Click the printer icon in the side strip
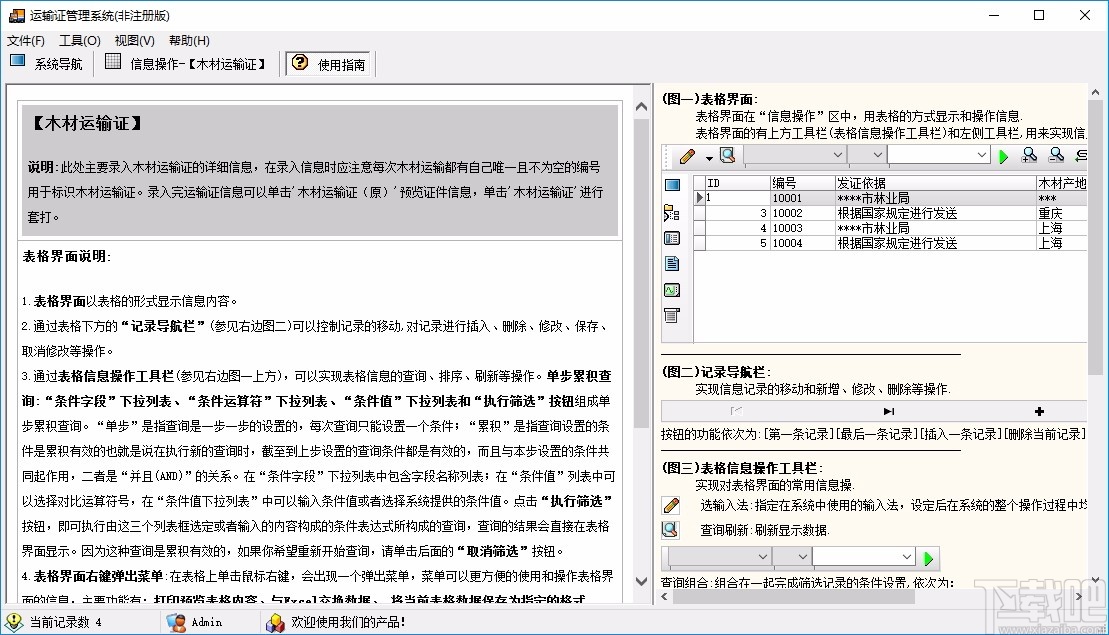Viewport: 1109px width, 635px height. click(x=670, y=314)
